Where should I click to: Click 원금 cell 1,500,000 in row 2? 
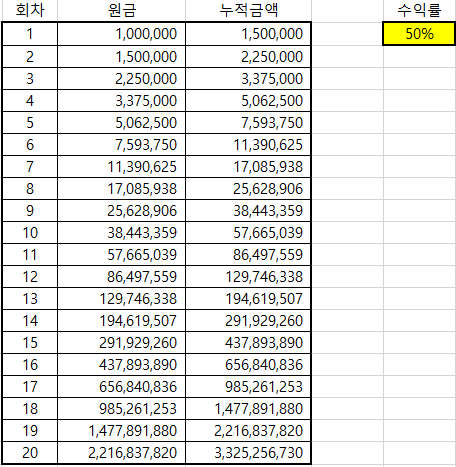coord(121,57)
